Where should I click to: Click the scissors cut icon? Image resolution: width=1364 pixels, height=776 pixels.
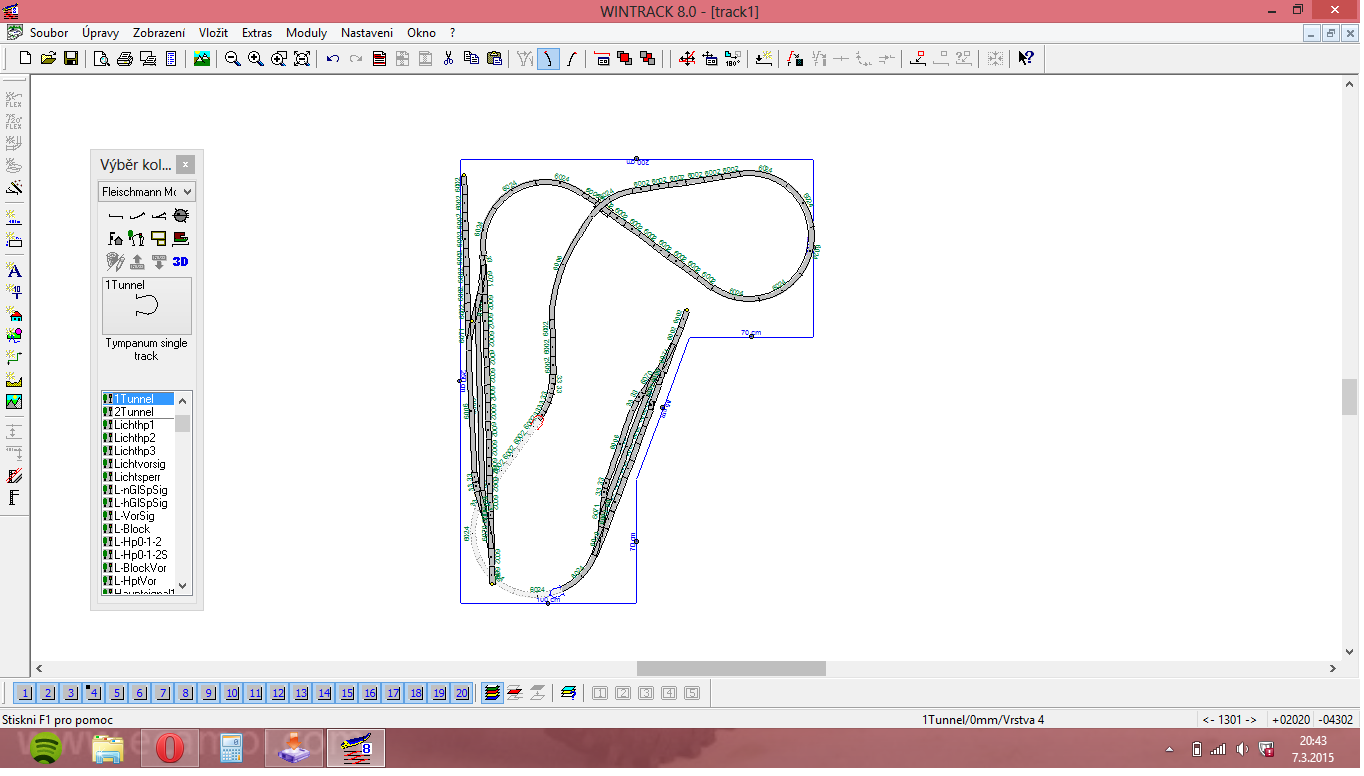[x=448, y=59]
